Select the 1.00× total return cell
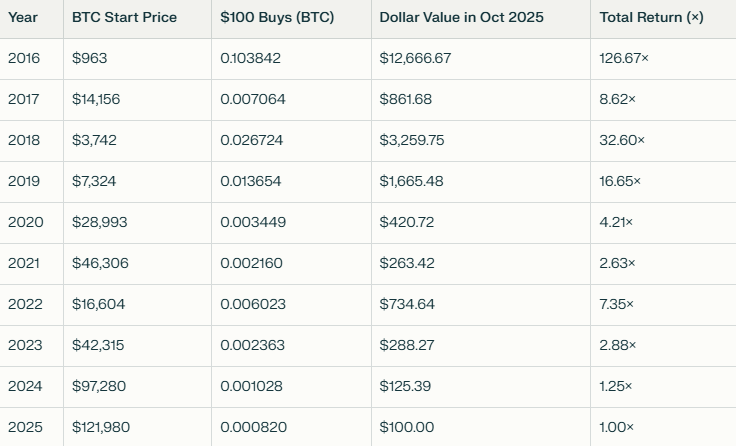This screenshot has height=446, width=736. [x=616, y=427]
